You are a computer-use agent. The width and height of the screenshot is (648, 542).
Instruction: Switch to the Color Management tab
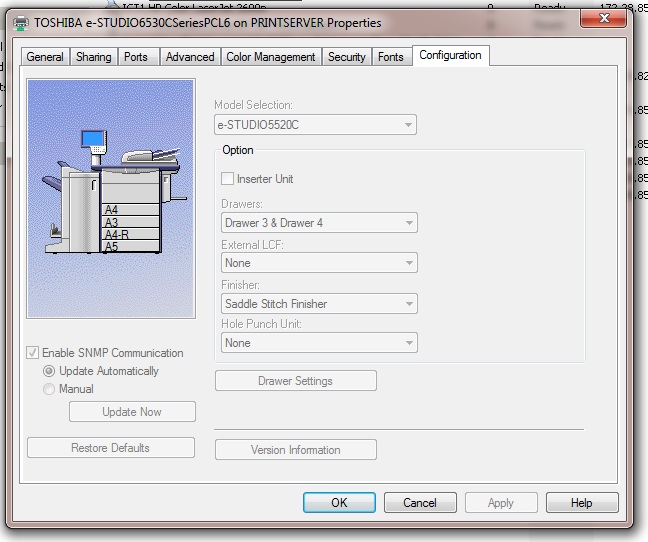[x=271, y=57]
